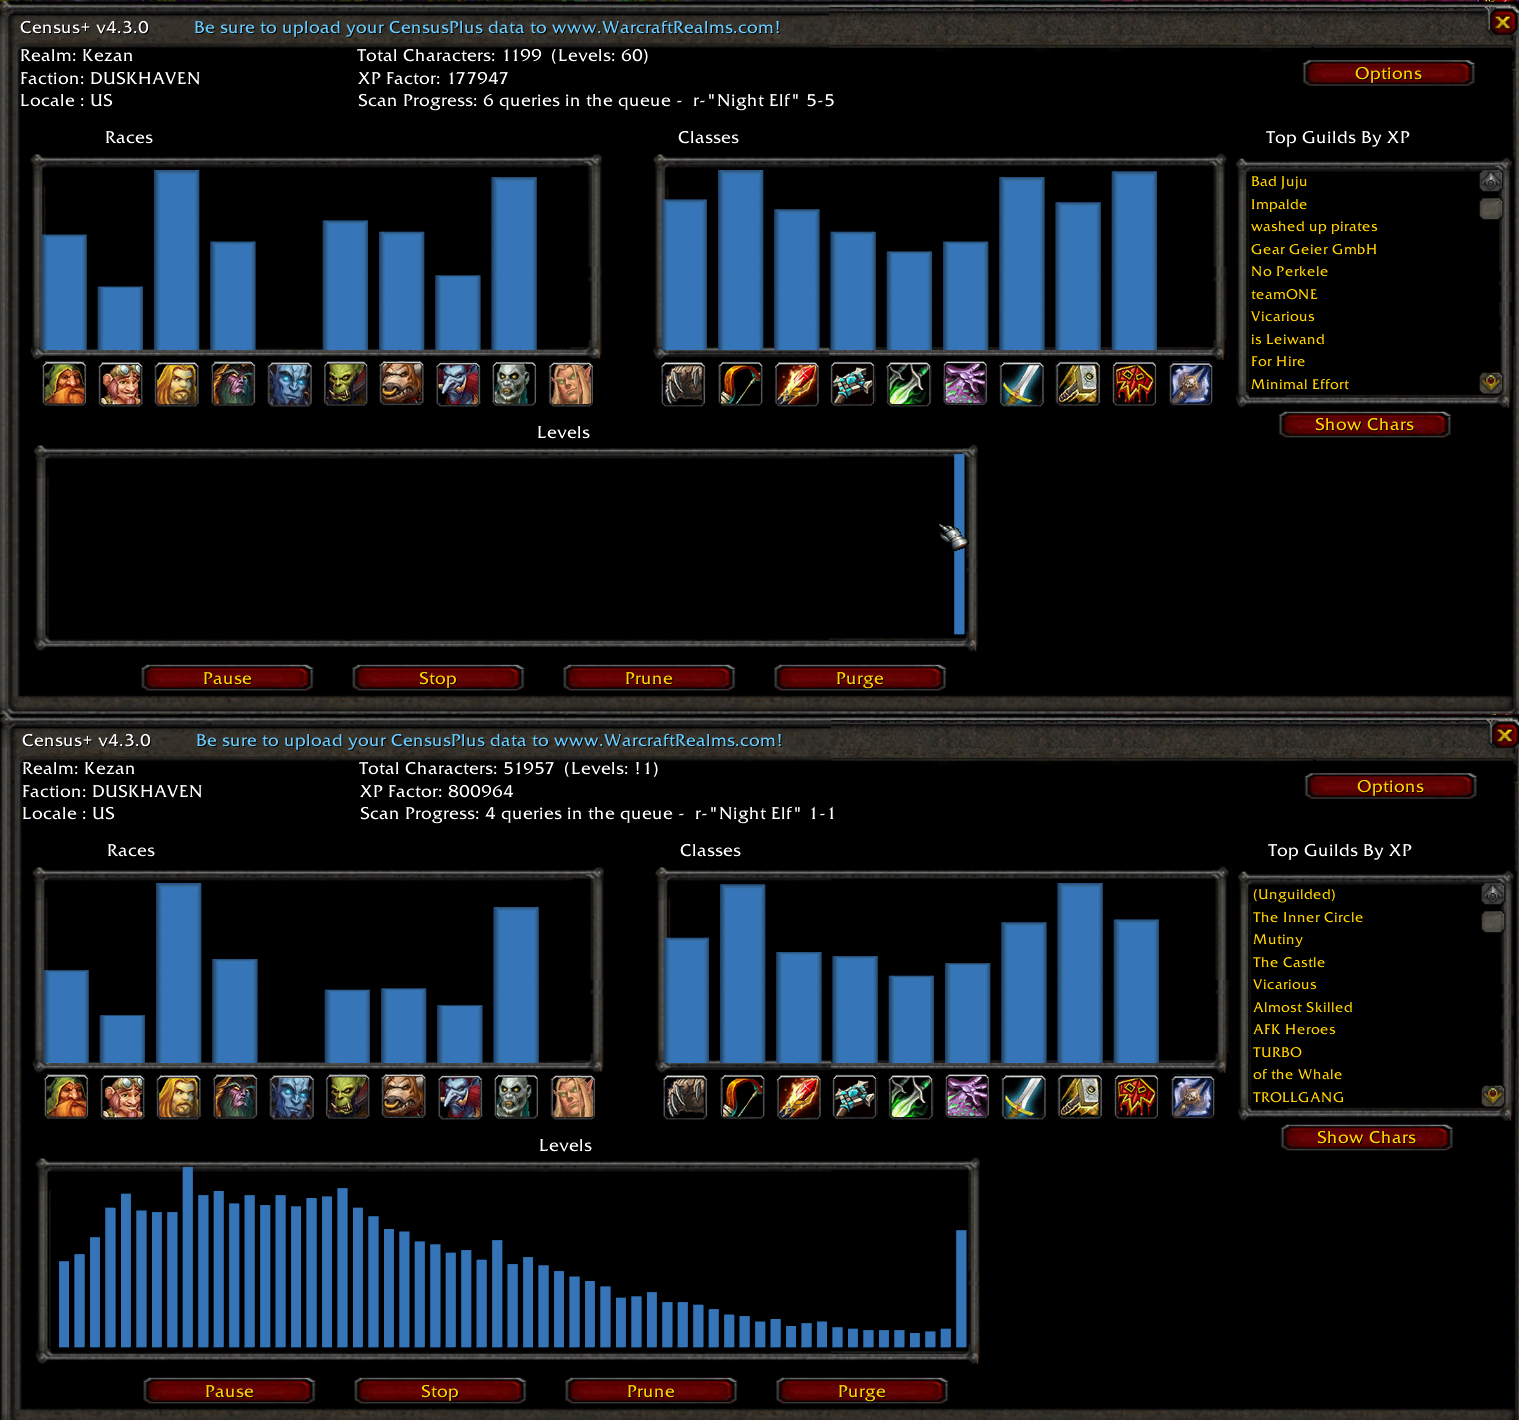Viewport: 1519px width, 1420px height.
Task: Select the Orc race icon in the 1199-character window
Action: coord(346,384)
